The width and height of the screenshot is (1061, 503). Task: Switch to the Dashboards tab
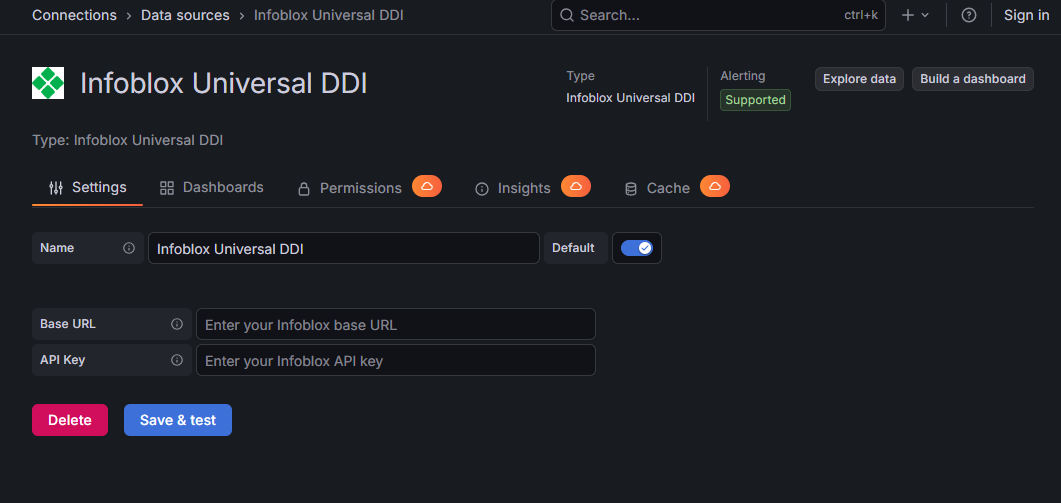click(x=212, y=188)
